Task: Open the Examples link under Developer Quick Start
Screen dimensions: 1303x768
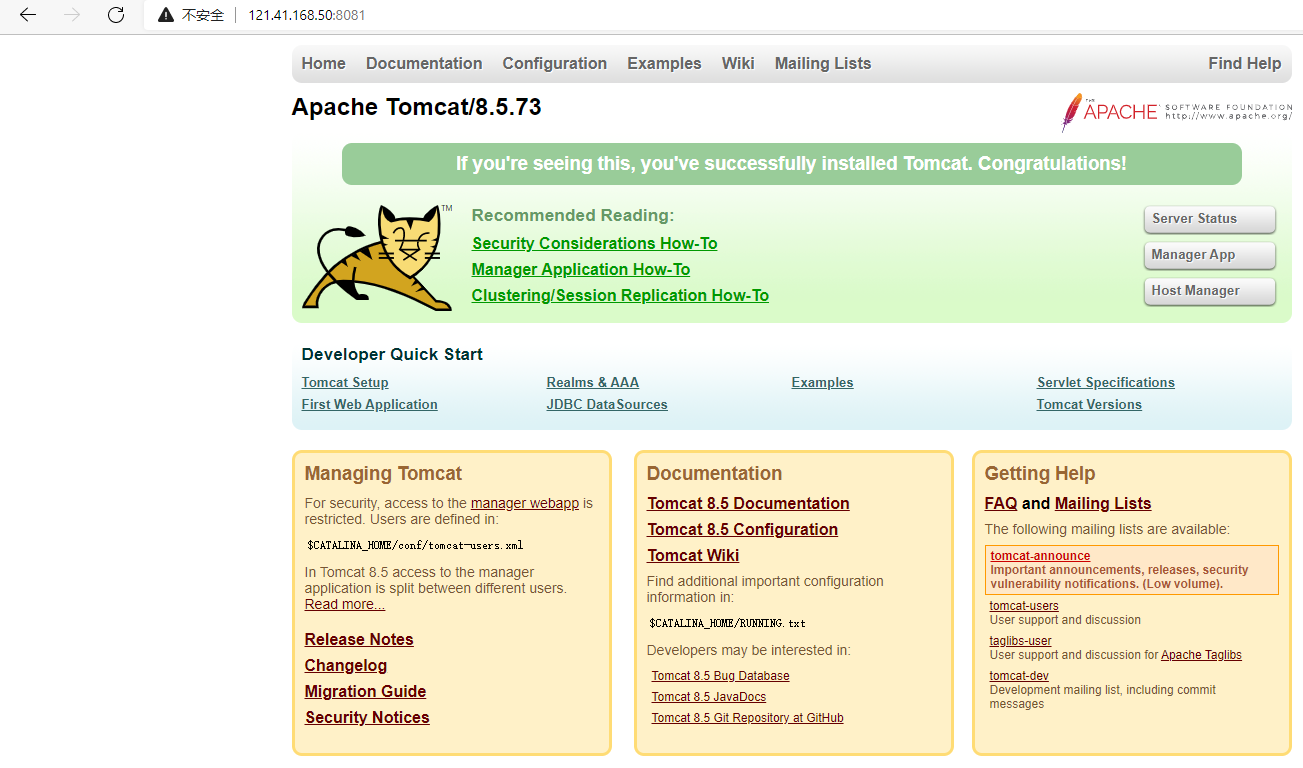Action: pyautogui.click(x=823, y=383)
